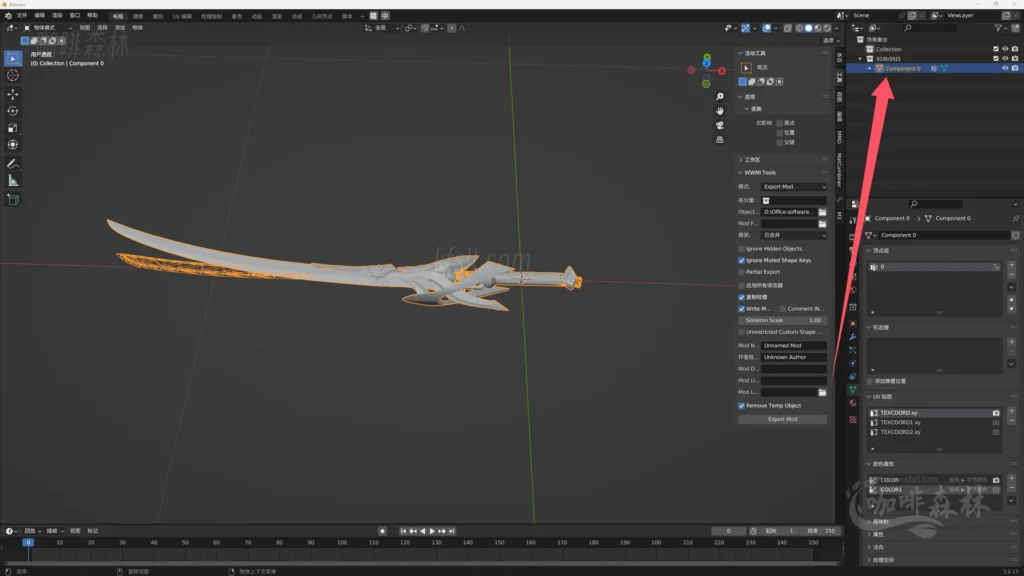
Task: Uncheck Remove Temp Object
Action: pyautogui.click(x=741, y=406)
